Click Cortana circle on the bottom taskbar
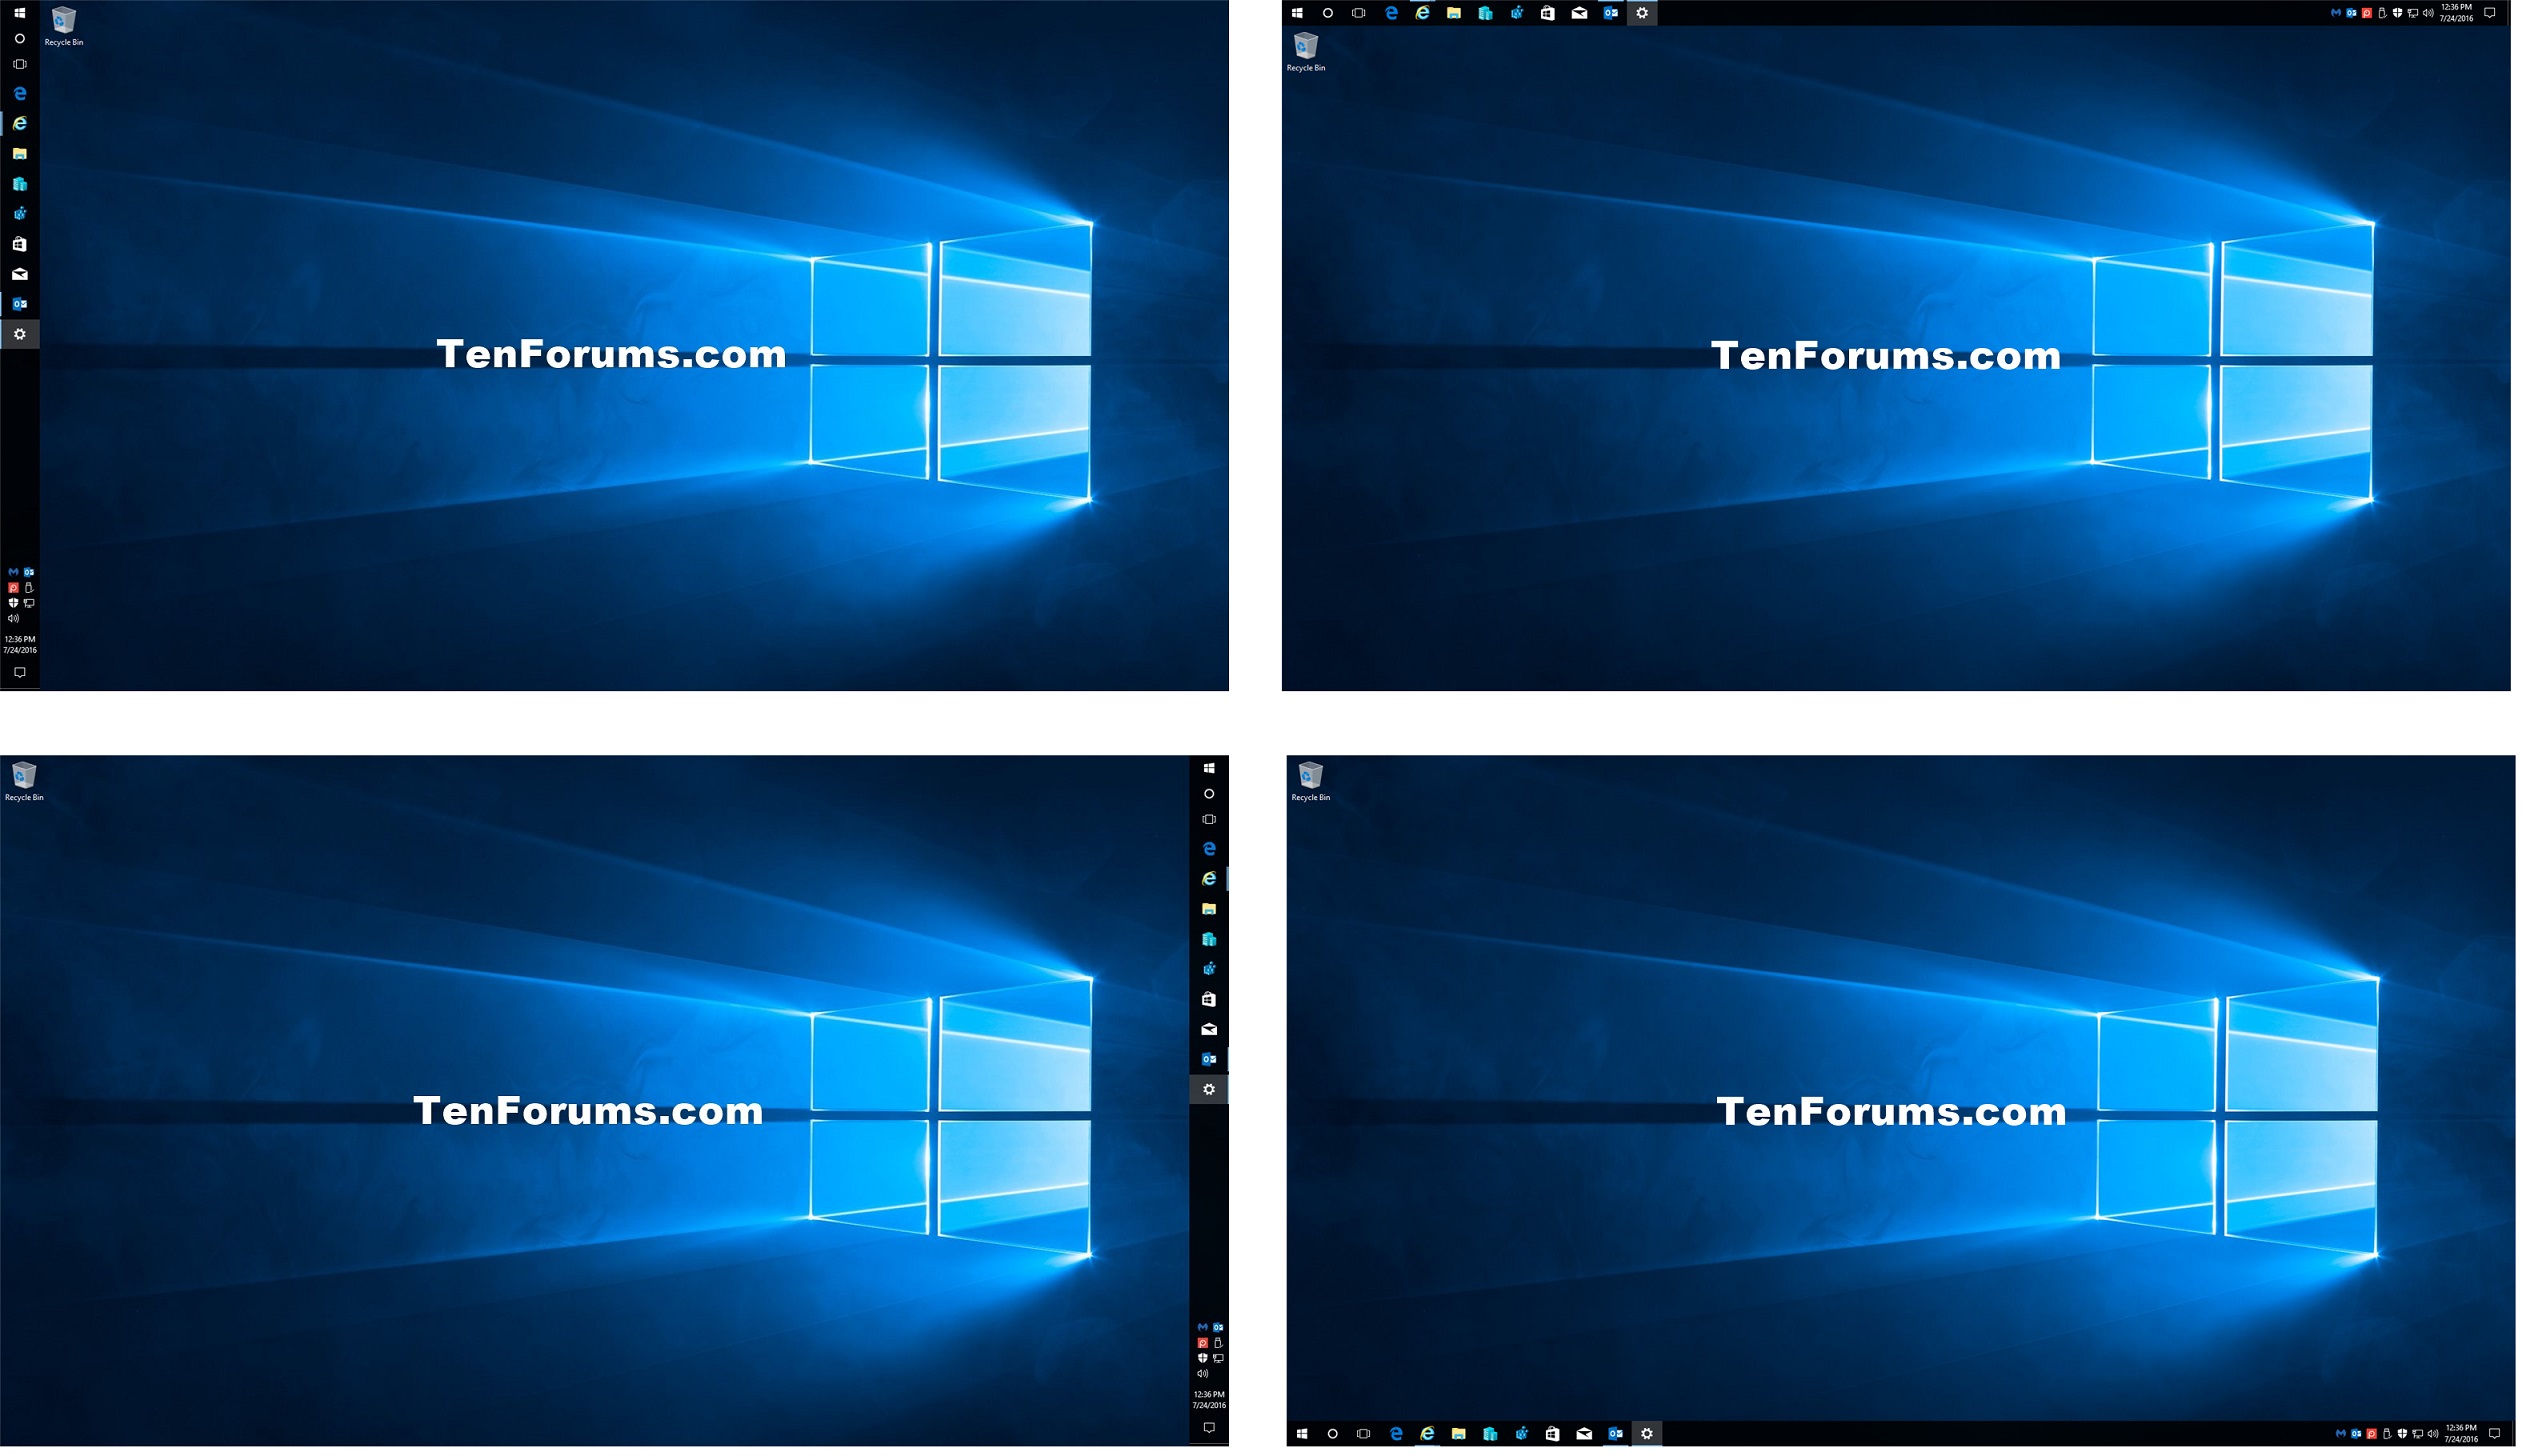Image resolution: width=2522 pixels, height=1456 pixels. tap(1332, 1434)
